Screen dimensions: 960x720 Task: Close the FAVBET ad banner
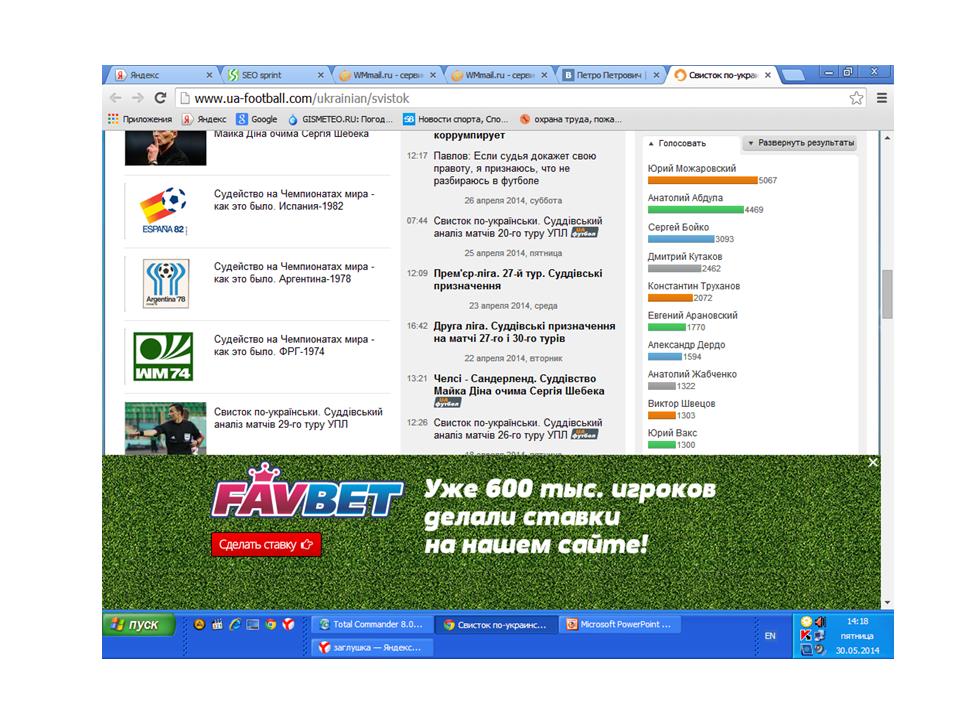[x=873, y=462]
